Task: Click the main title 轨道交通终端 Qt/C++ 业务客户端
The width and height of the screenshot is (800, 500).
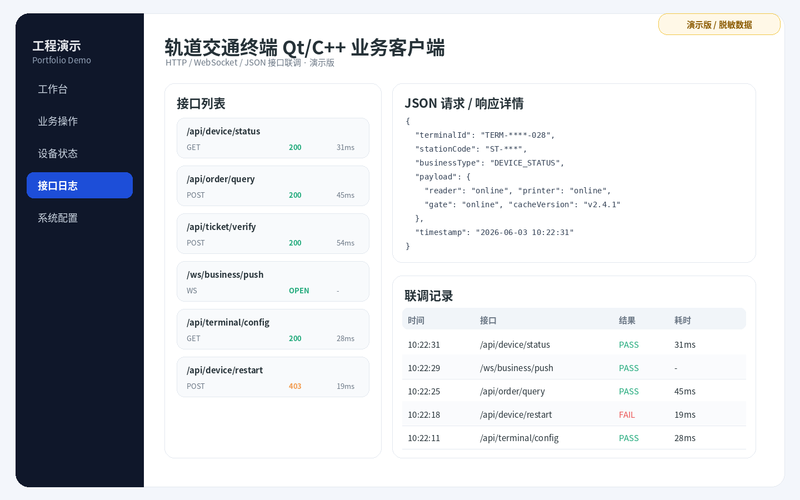Action: [305, 47]
